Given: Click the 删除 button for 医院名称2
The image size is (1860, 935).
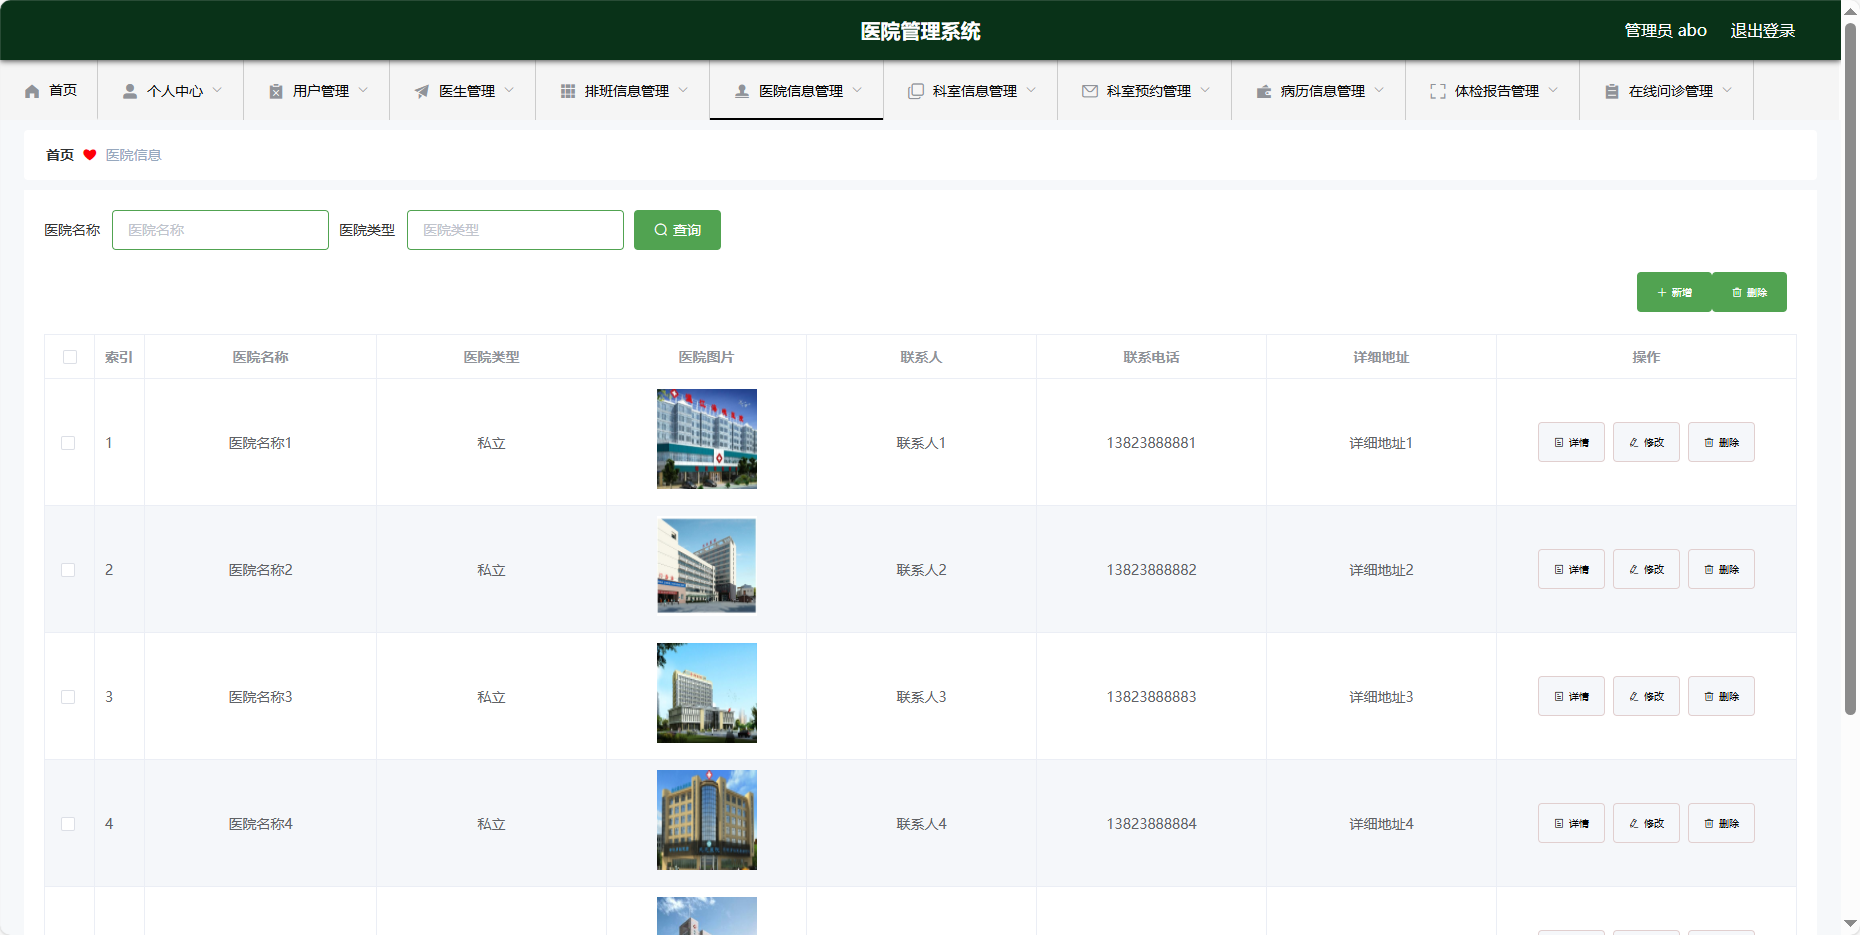Looking at the screenshot, I should tap(1721, 569).
